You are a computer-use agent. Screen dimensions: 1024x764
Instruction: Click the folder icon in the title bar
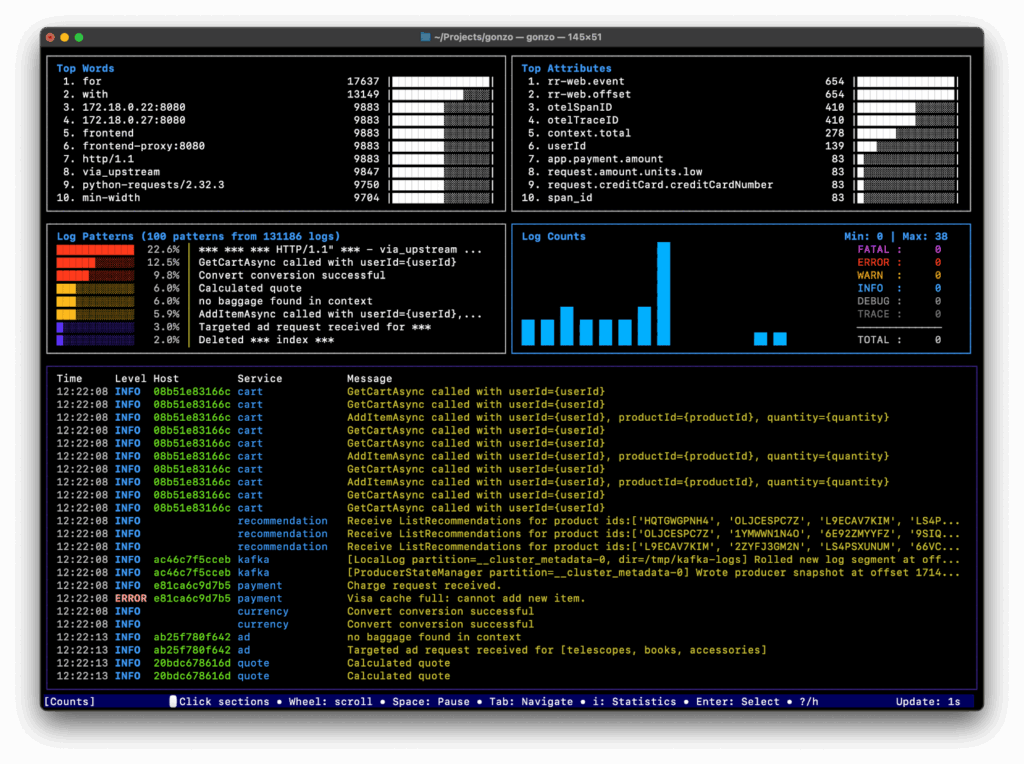click(x=425, y=37)
